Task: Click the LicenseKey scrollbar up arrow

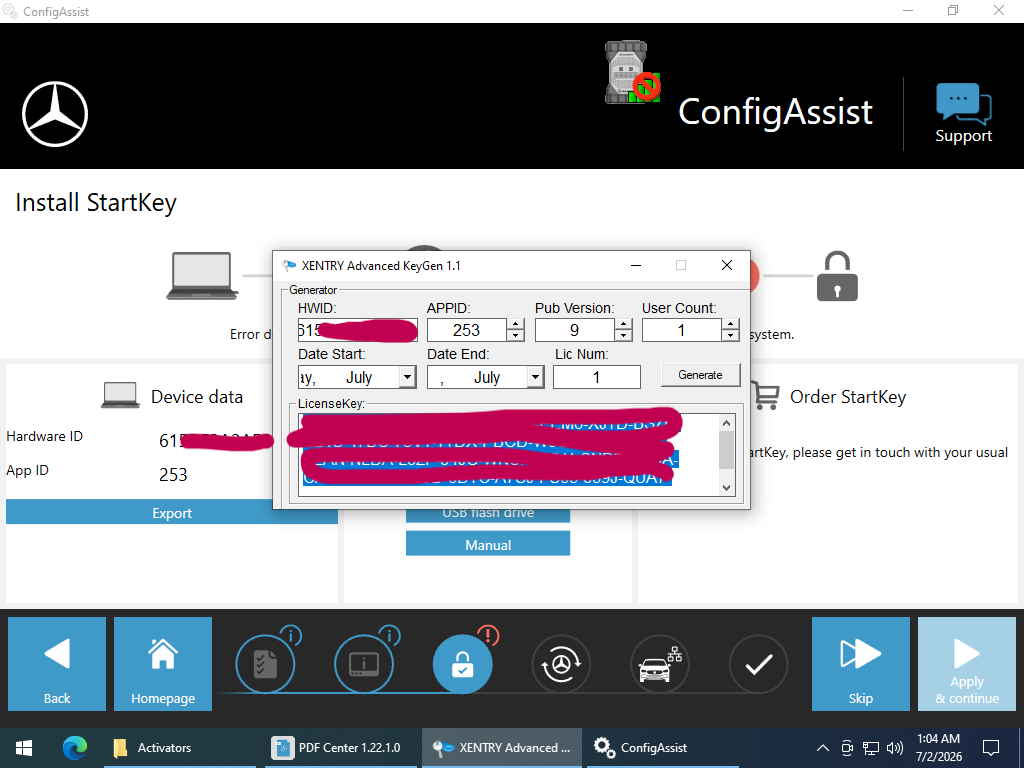Action: coord(726,423)
